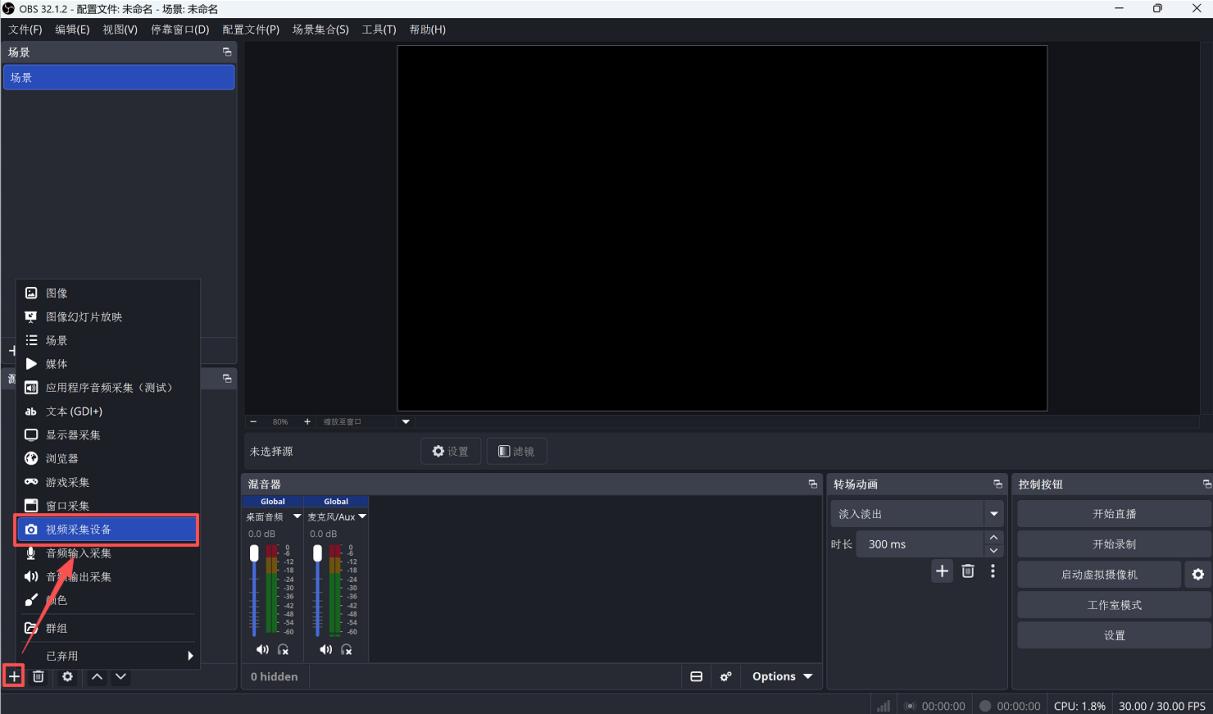Open 视图(V) menu
This screenshot has width=1213, height=714.
[x=120, y=30]
